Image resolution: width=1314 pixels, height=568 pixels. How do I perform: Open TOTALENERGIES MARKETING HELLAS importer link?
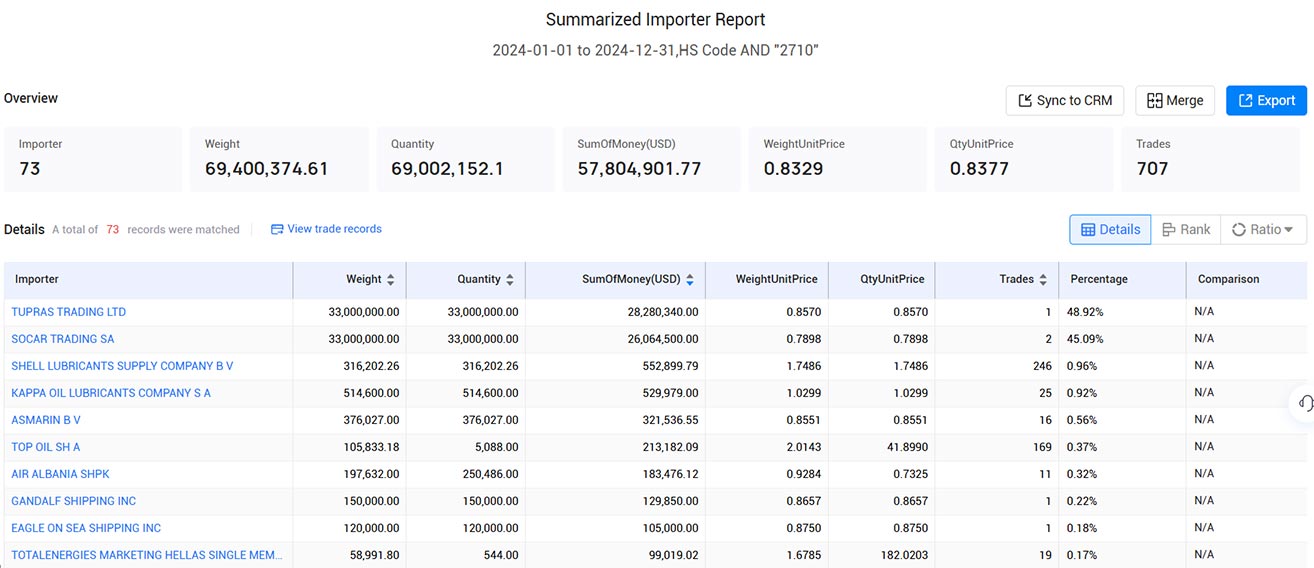click(x=147, y=555)
